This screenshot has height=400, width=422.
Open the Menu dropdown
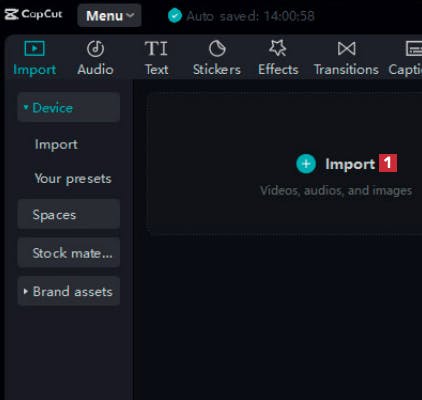pos(109,15)
